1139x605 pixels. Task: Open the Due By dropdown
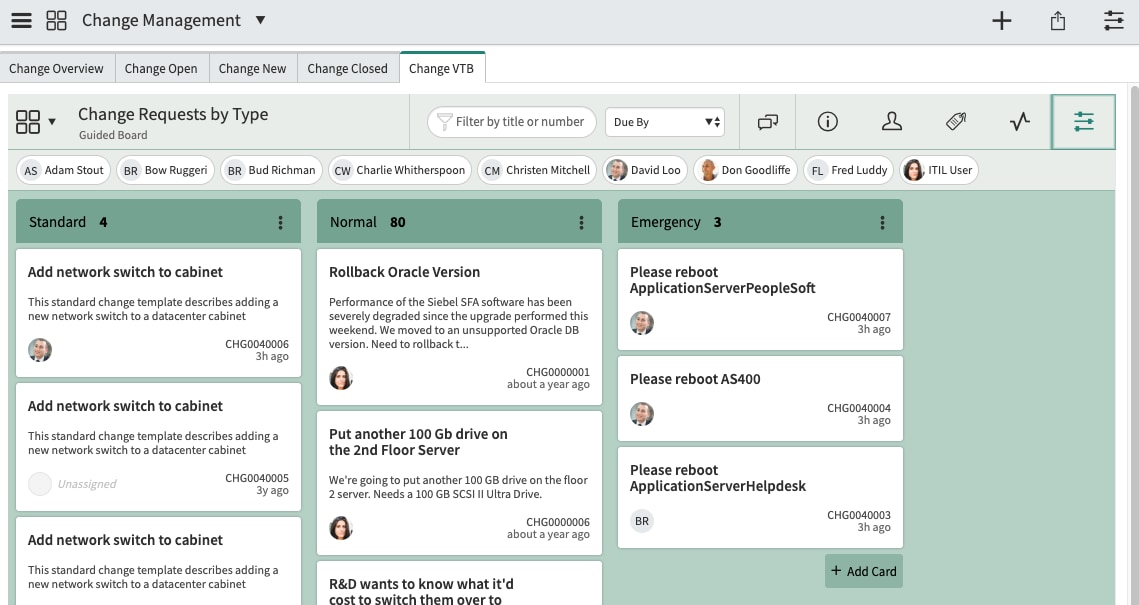coord(664,121)
